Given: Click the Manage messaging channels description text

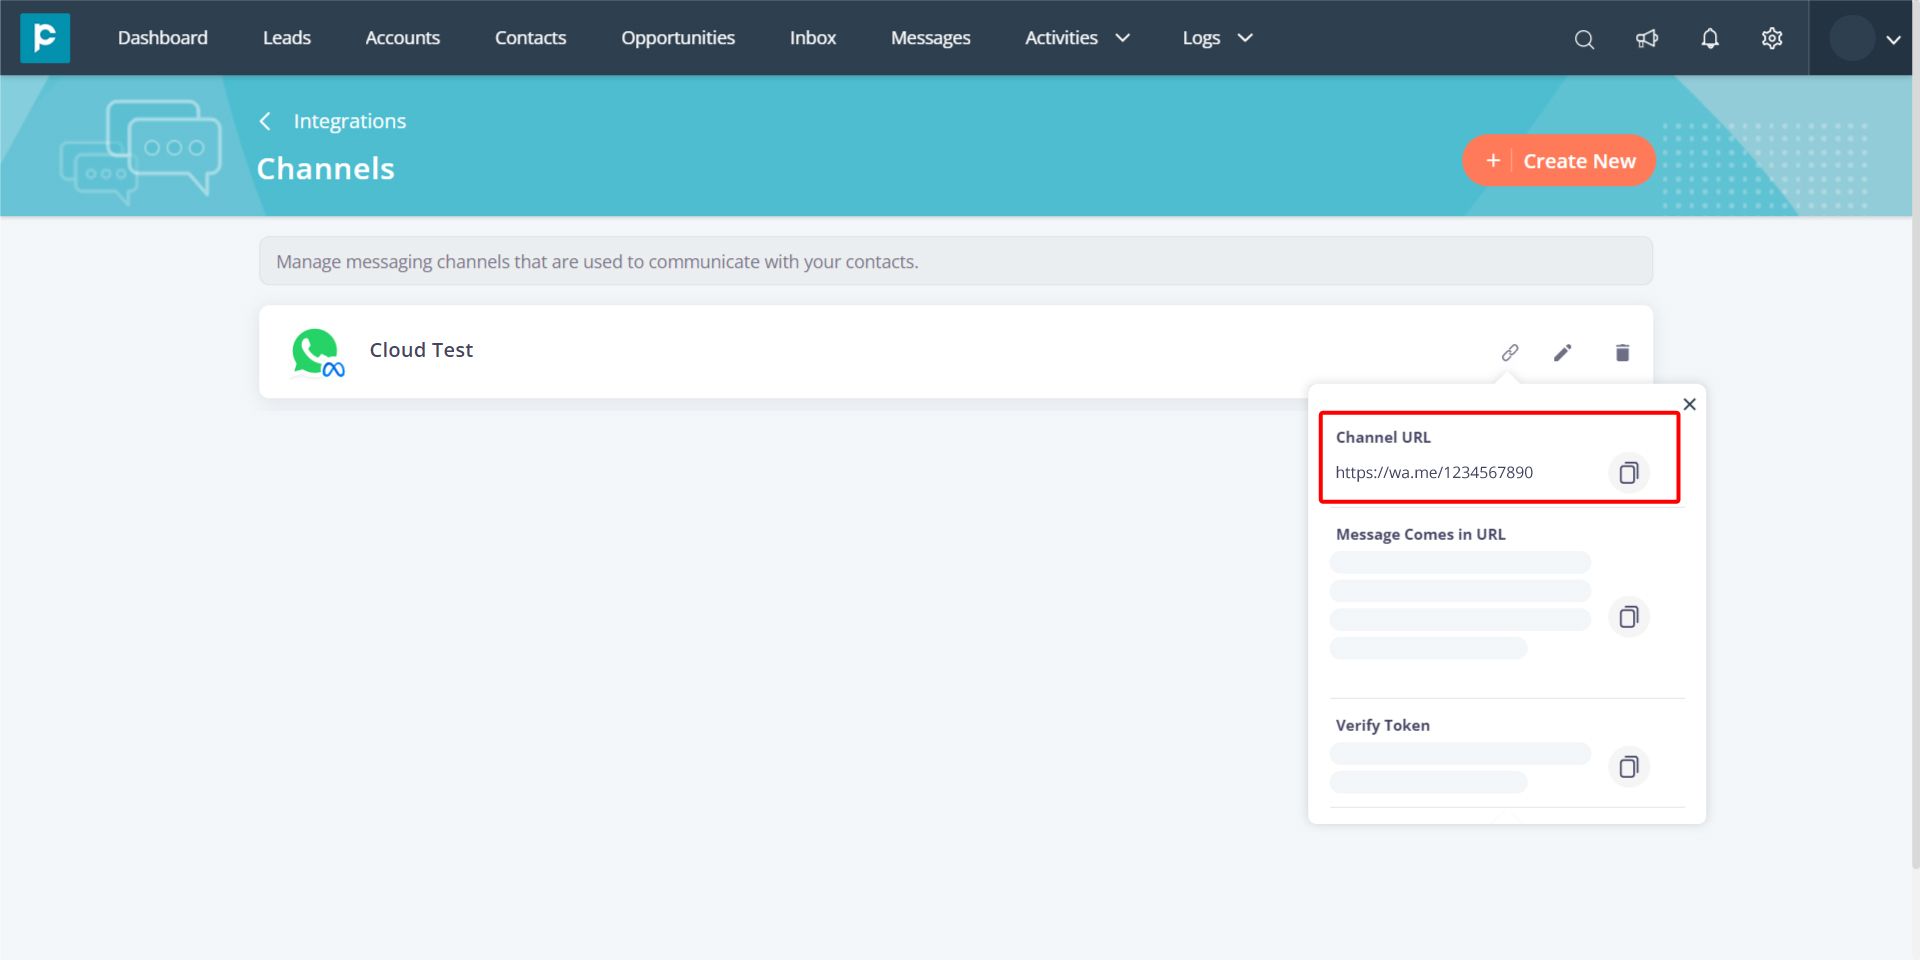Looking at the screenshot, I should click(x=597, y=262).
